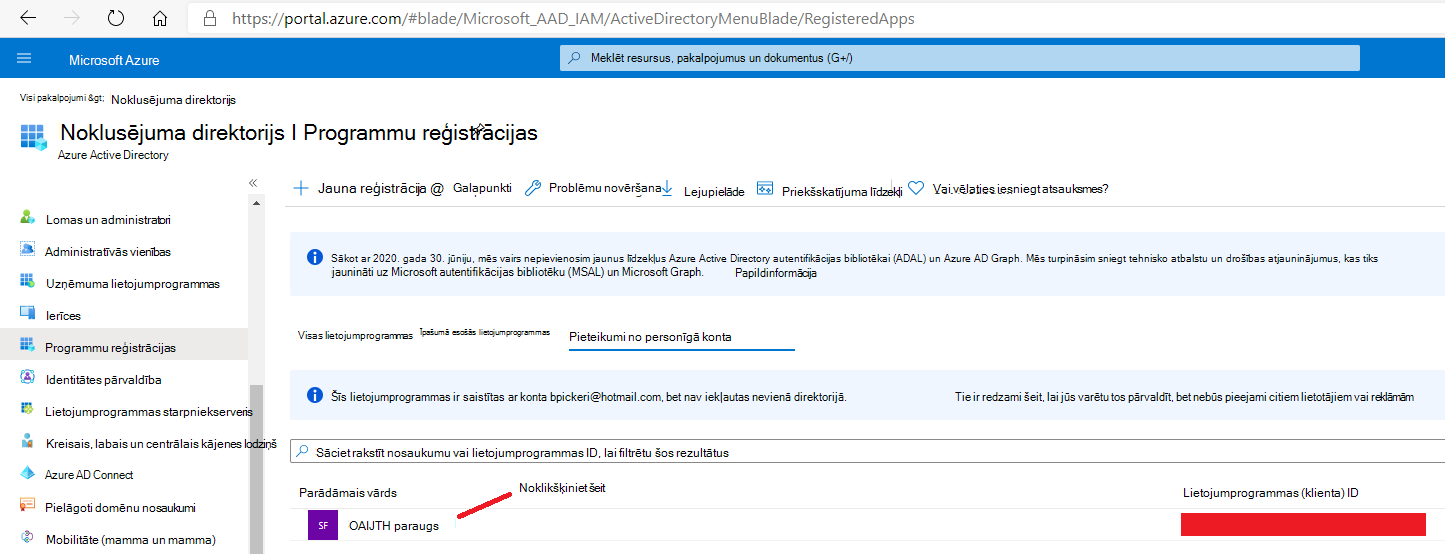The height and width of the screenshot is (554, 1445).
Task: Click the padlock site info icon
Action: [209, 18]
